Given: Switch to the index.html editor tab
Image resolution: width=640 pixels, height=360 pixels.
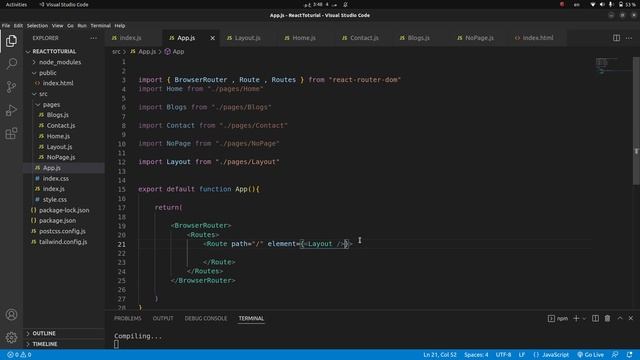Looking at the screenshot, I should tap(538, 38).
